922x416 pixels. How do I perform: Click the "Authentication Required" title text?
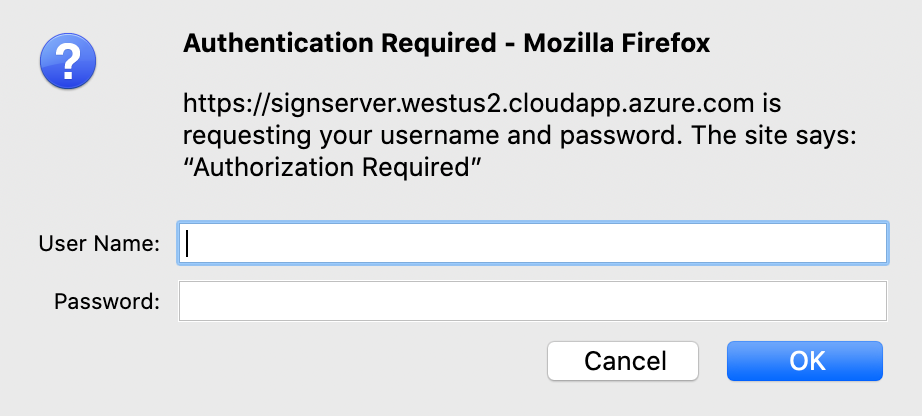pyautogui.click(x=340, y=44)
